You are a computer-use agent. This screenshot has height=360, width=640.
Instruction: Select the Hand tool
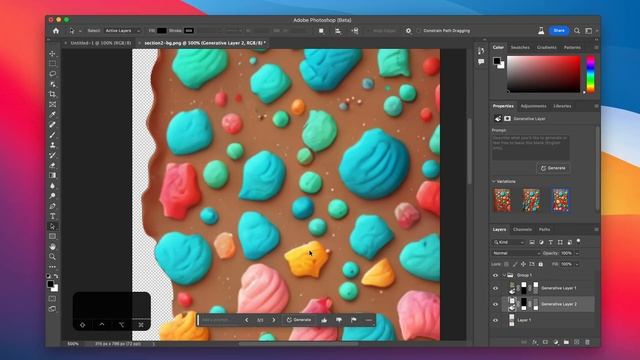tap(53, 247)
